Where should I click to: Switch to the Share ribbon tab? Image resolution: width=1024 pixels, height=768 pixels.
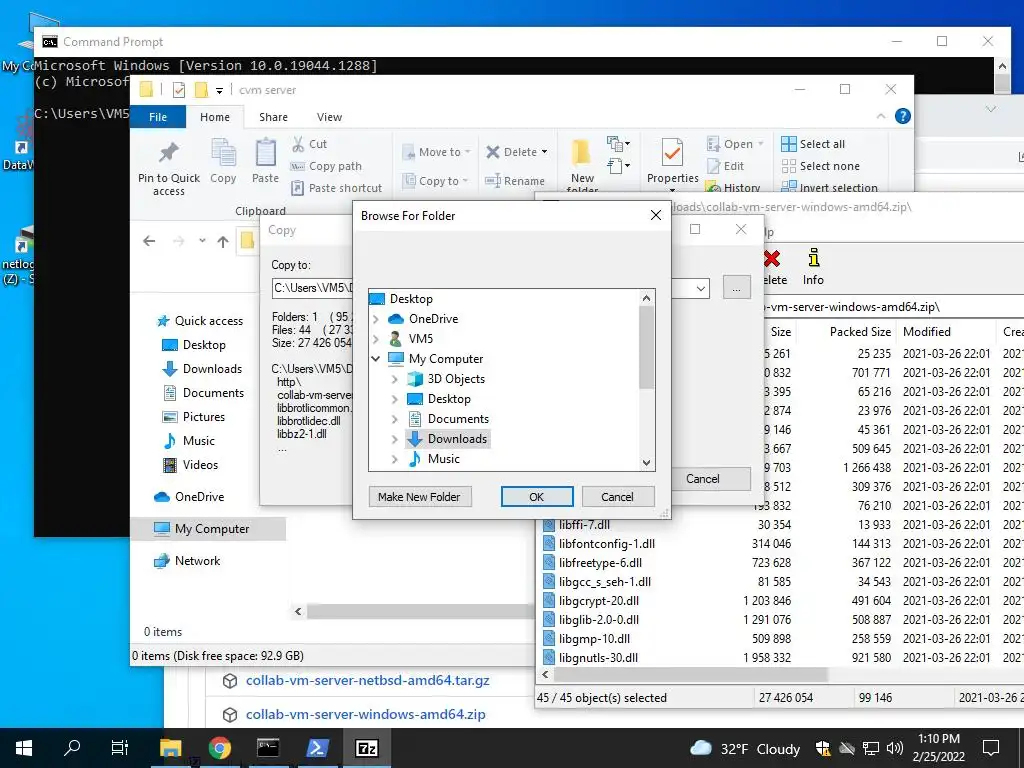click(273, 117)
